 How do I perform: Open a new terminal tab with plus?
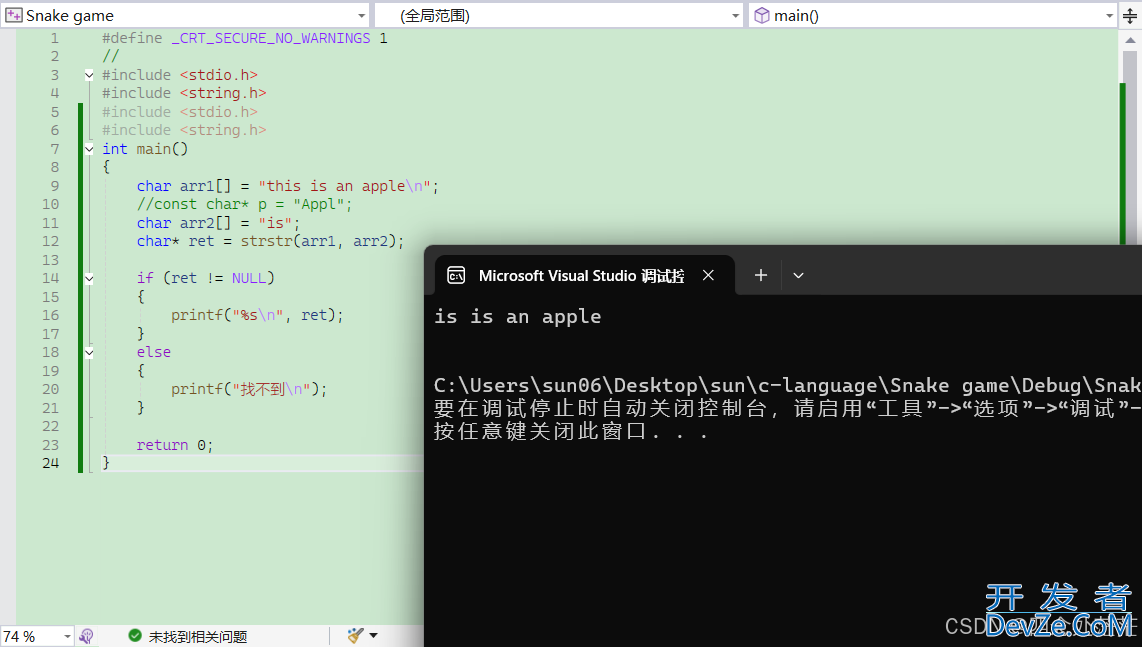coord(760,275)
